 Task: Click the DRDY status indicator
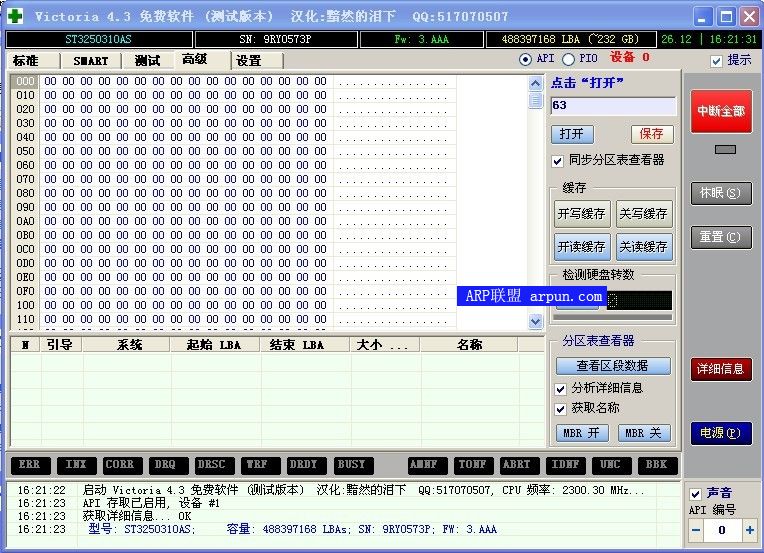coord(306,465)
